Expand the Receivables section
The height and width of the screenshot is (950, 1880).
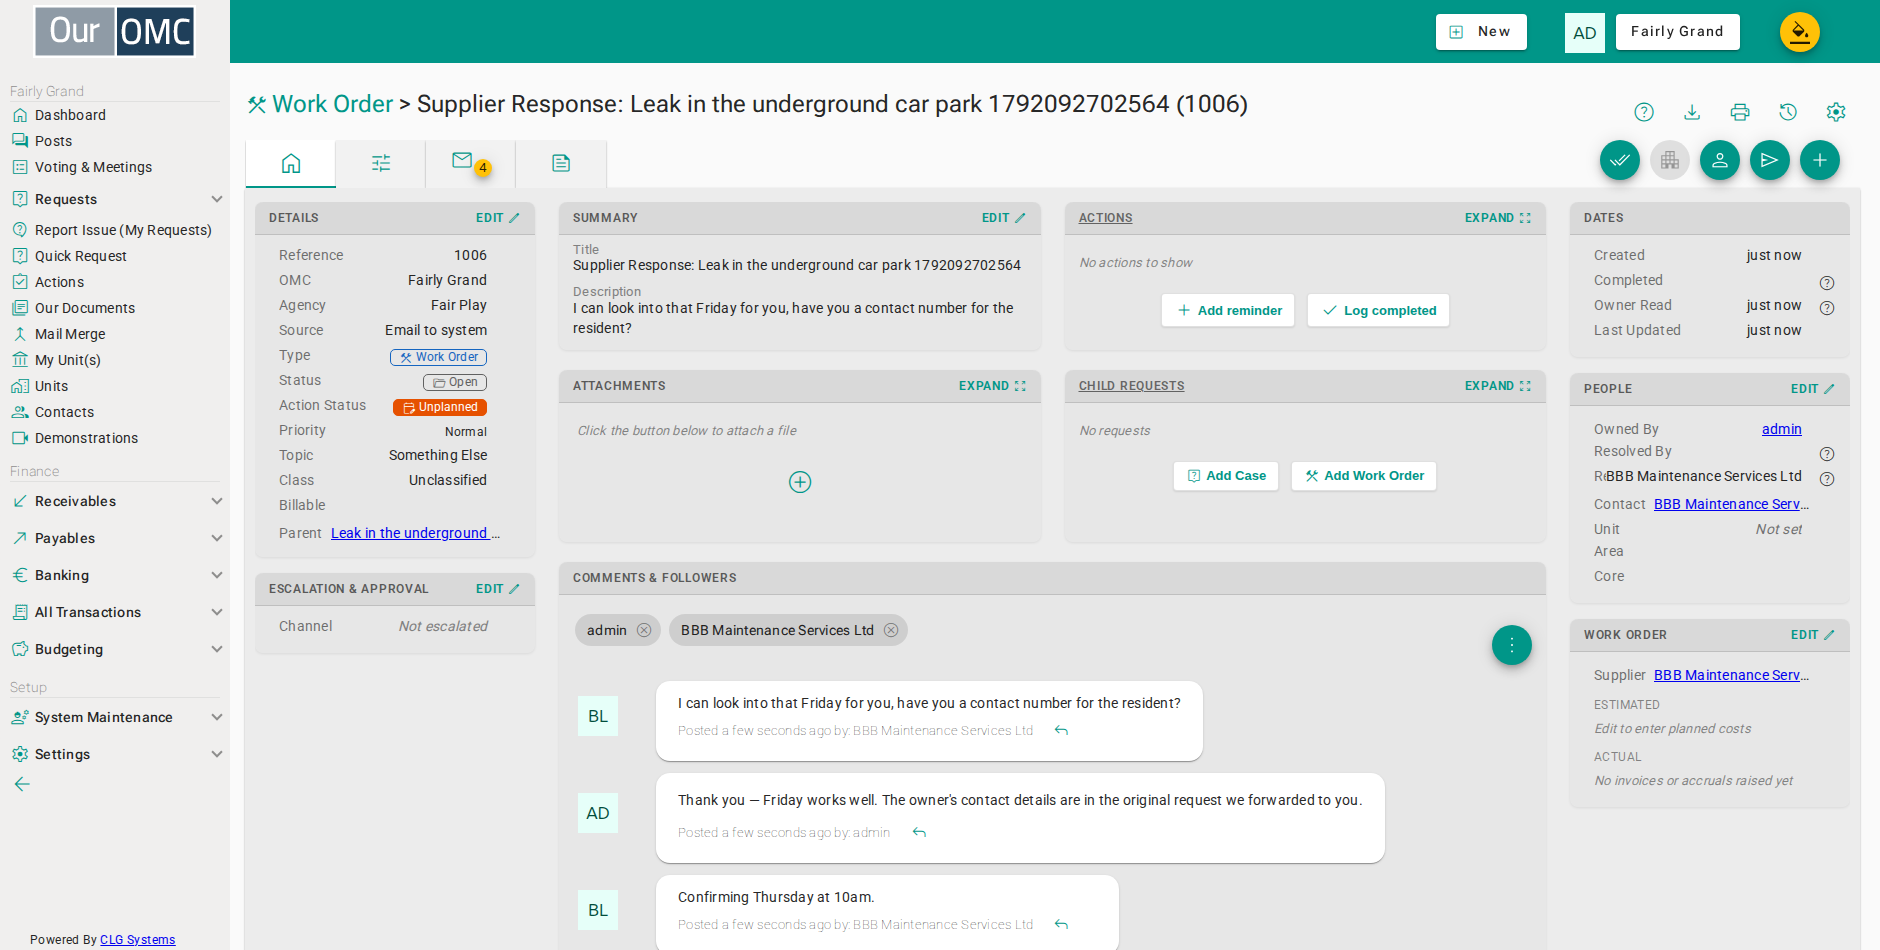[116, 501]
